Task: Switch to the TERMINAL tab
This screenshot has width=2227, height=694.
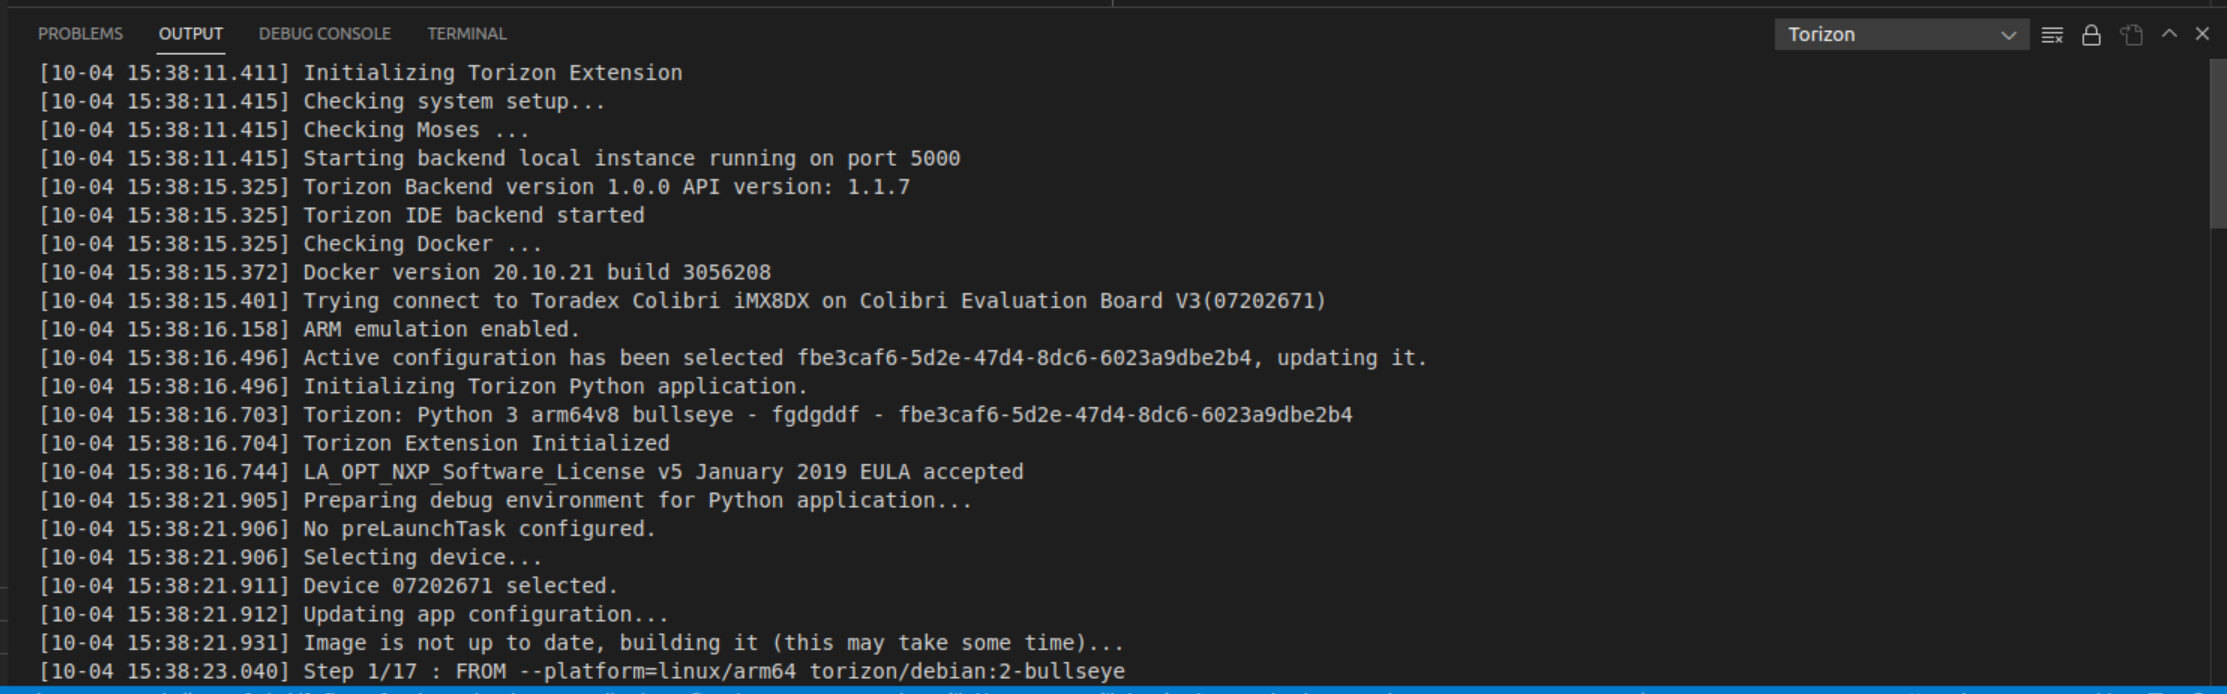Action: point(466,34)
